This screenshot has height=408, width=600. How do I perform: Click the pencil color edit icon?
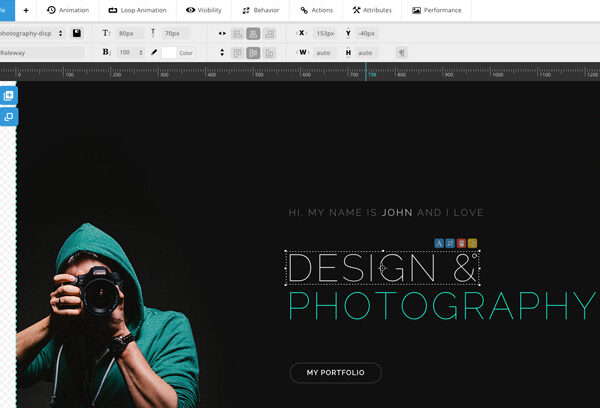point(154,52)
